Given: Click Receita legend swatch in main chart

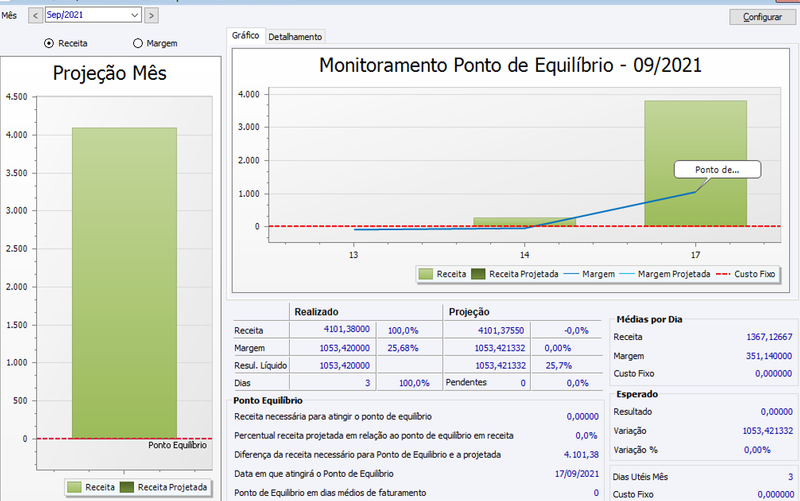Looking at the screenshot, I should 426,274.
